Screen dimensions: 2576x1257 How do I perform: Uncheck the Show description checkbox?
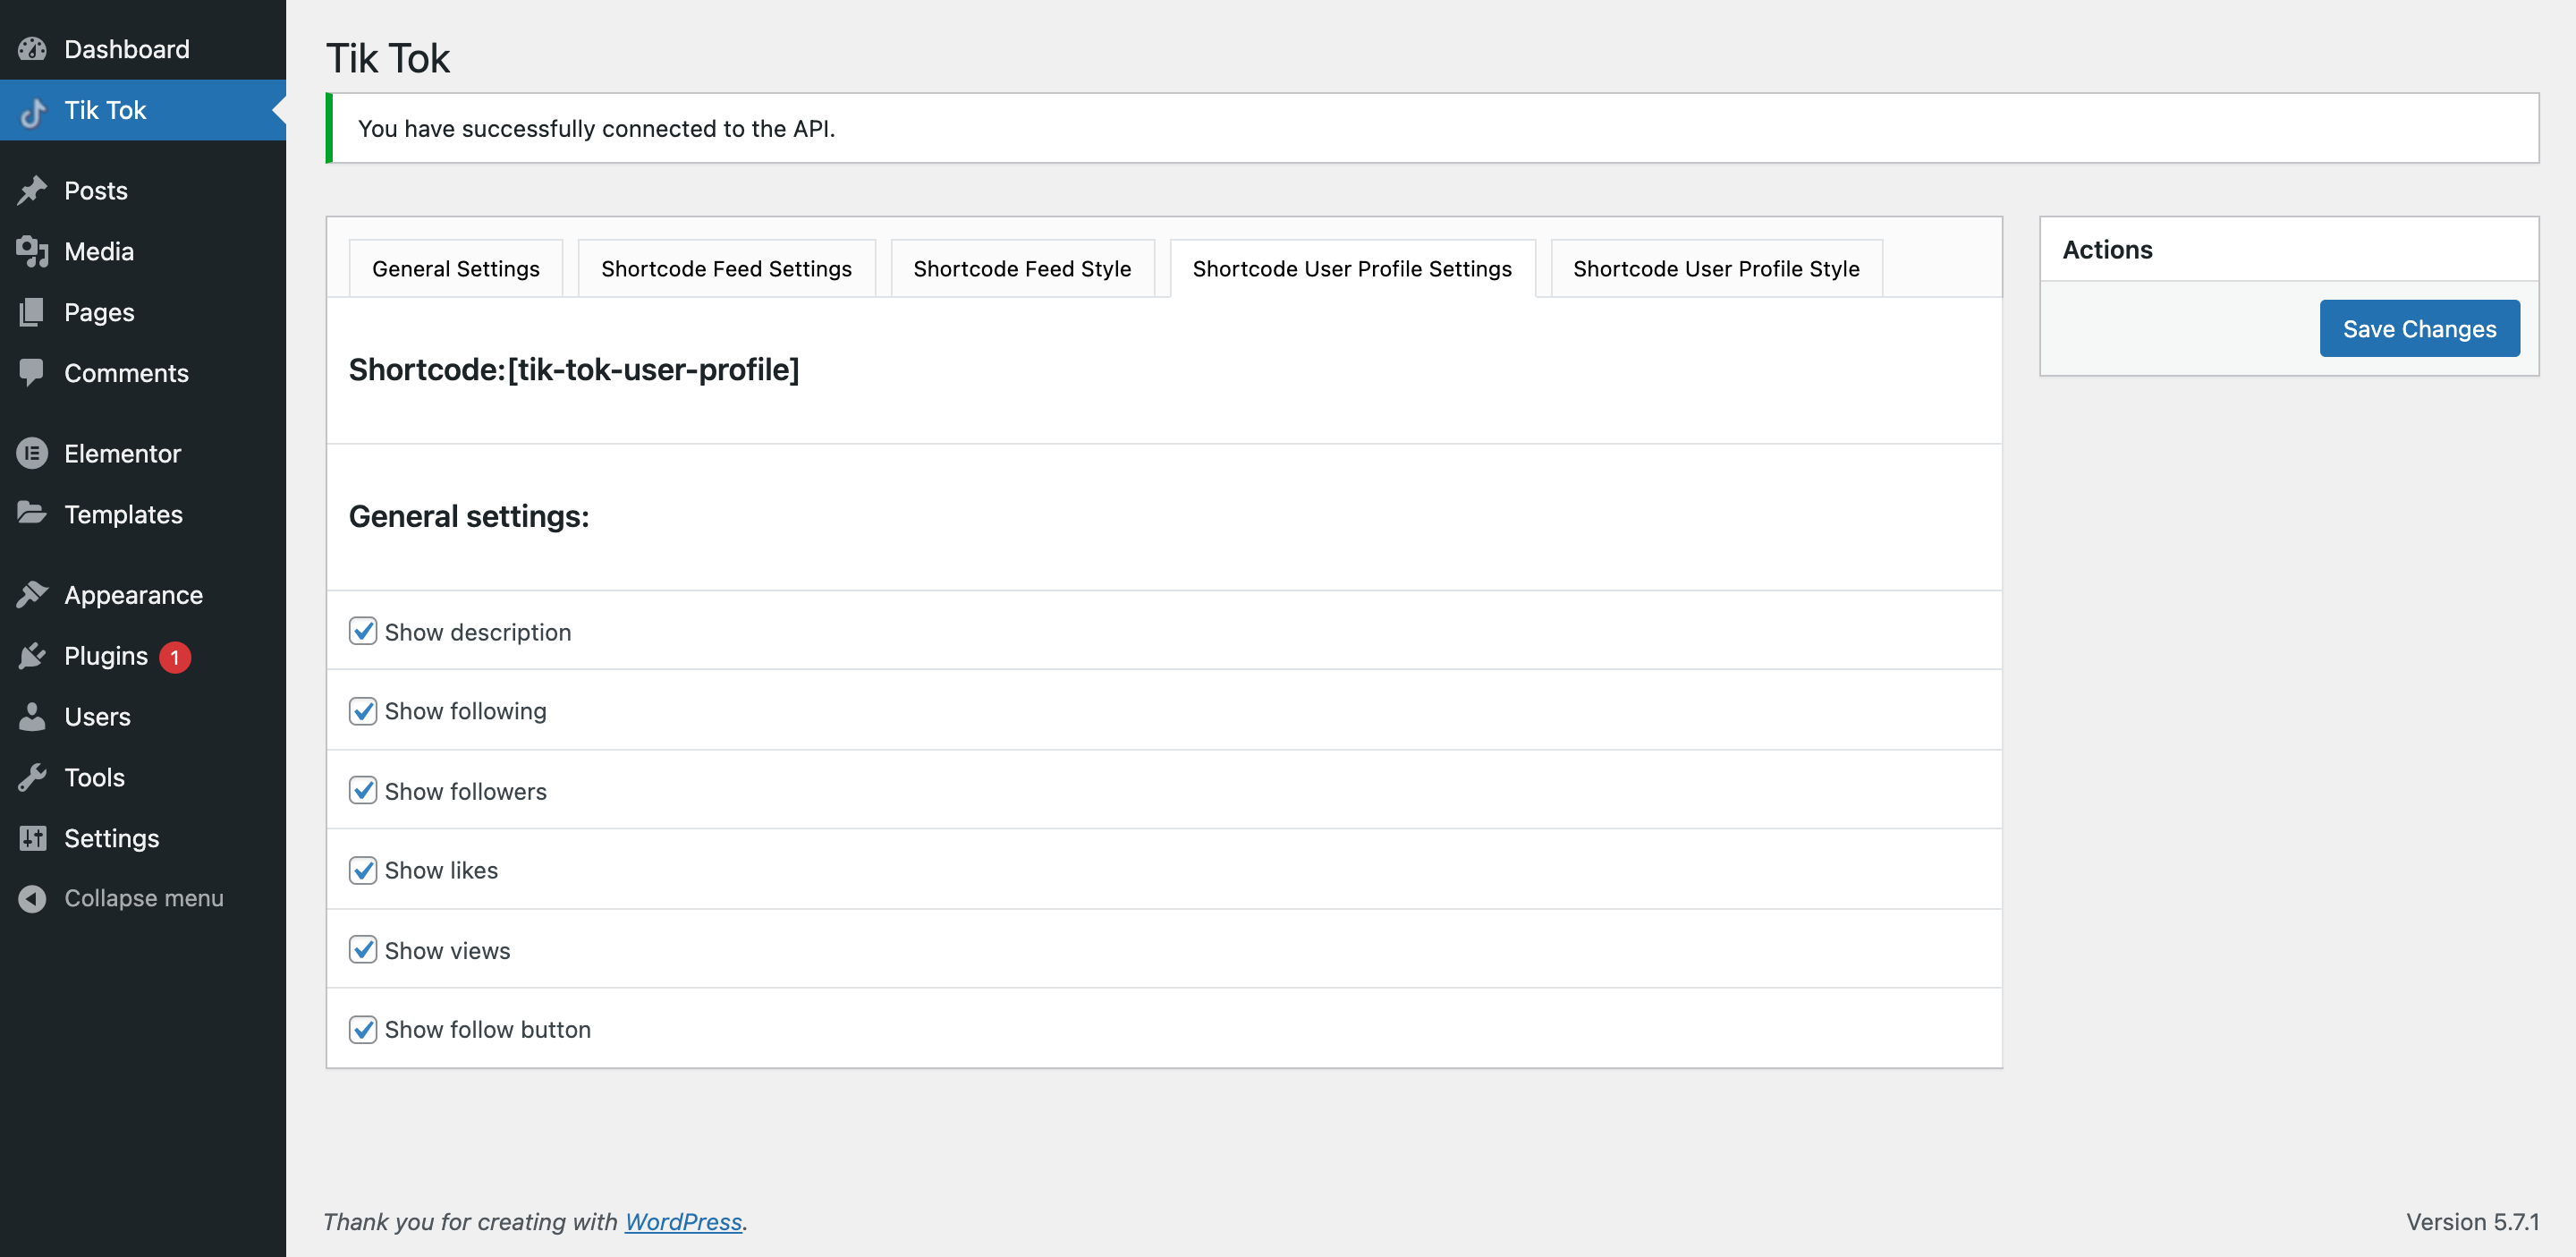(x=363, y=631)
